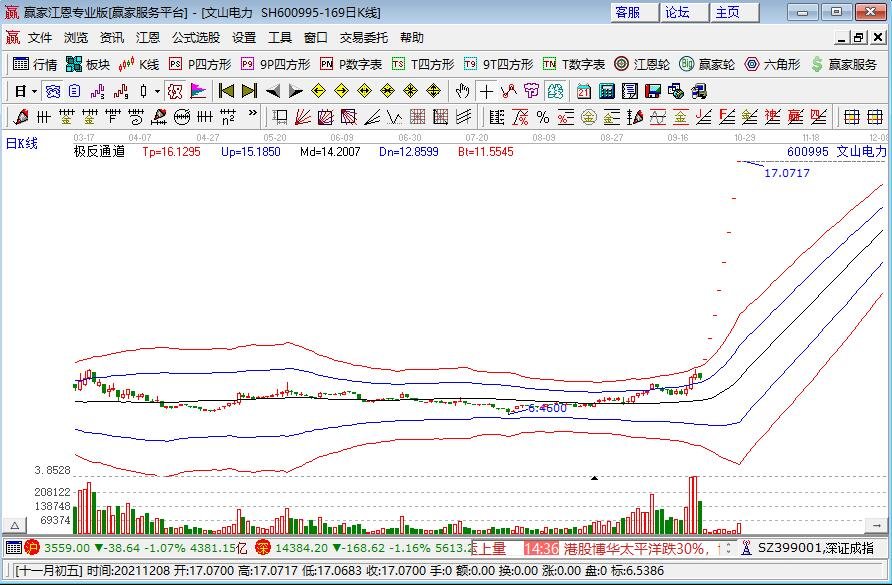Viewport: 892px width, 585px height.
Task: Open the 江恩轮 Gann wheel tool
Action: (642, 64)
